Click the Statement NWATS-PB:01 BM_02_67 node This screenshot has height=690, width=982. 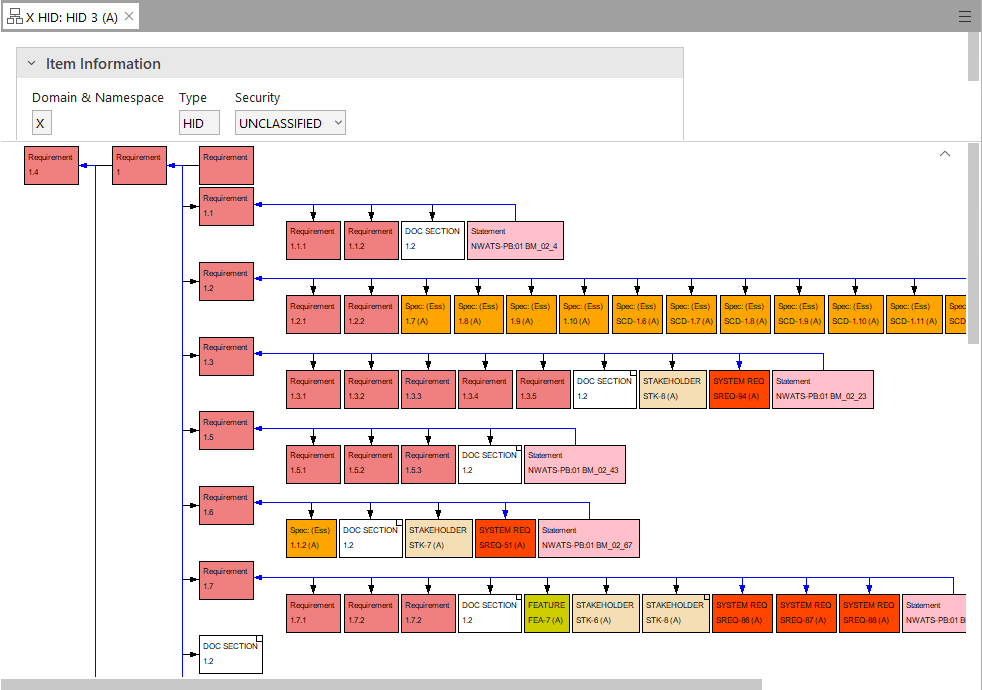point(589,538)
